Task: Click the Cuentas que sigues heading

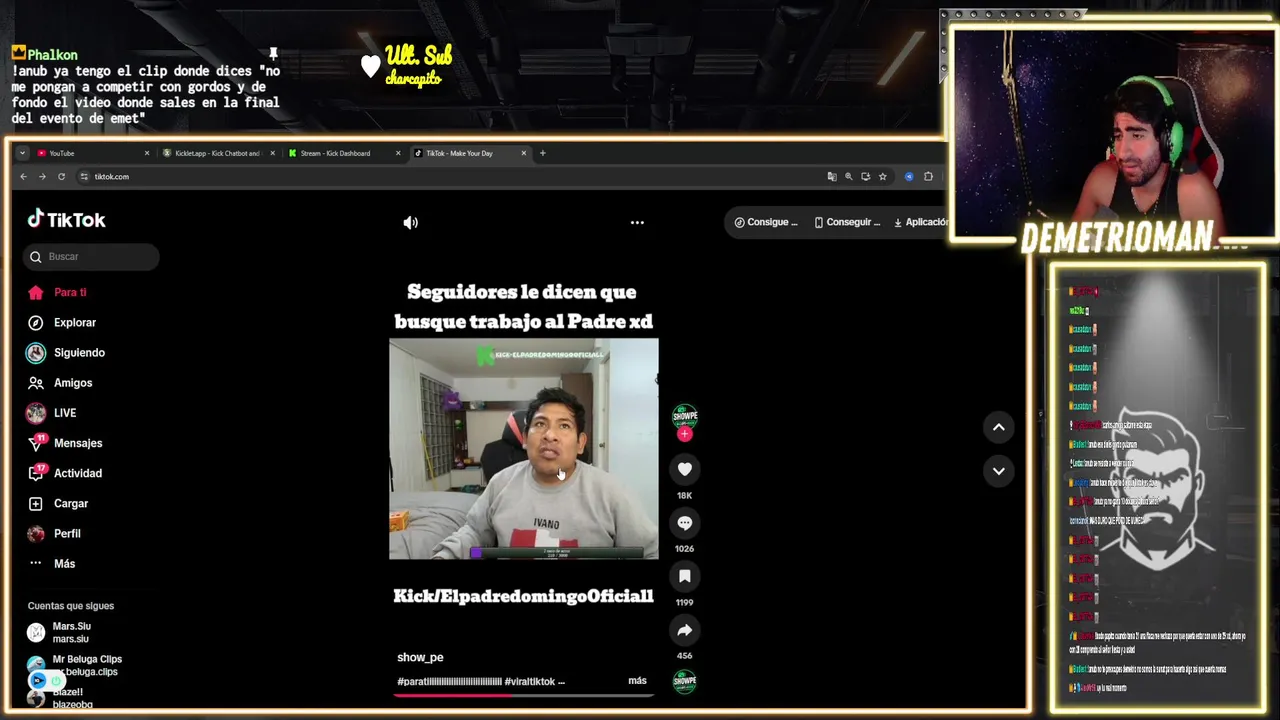Action: point(71,606)
